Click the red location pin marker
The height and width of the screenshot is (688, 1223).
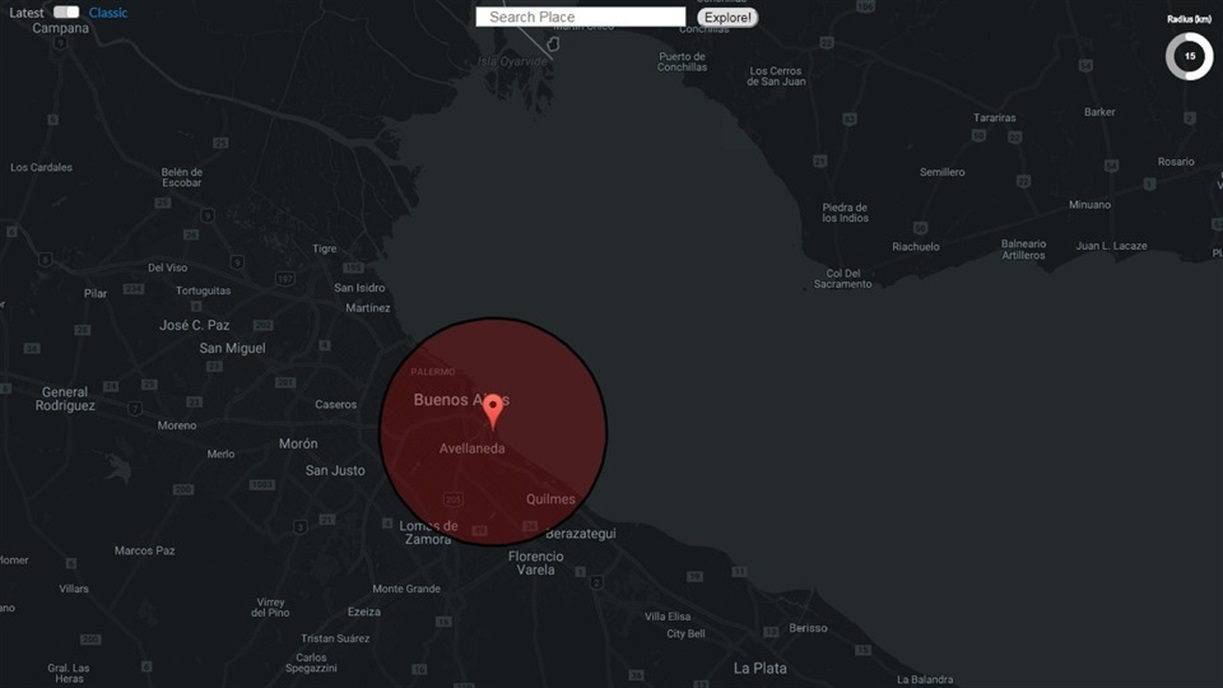click(x=492, y=410)
